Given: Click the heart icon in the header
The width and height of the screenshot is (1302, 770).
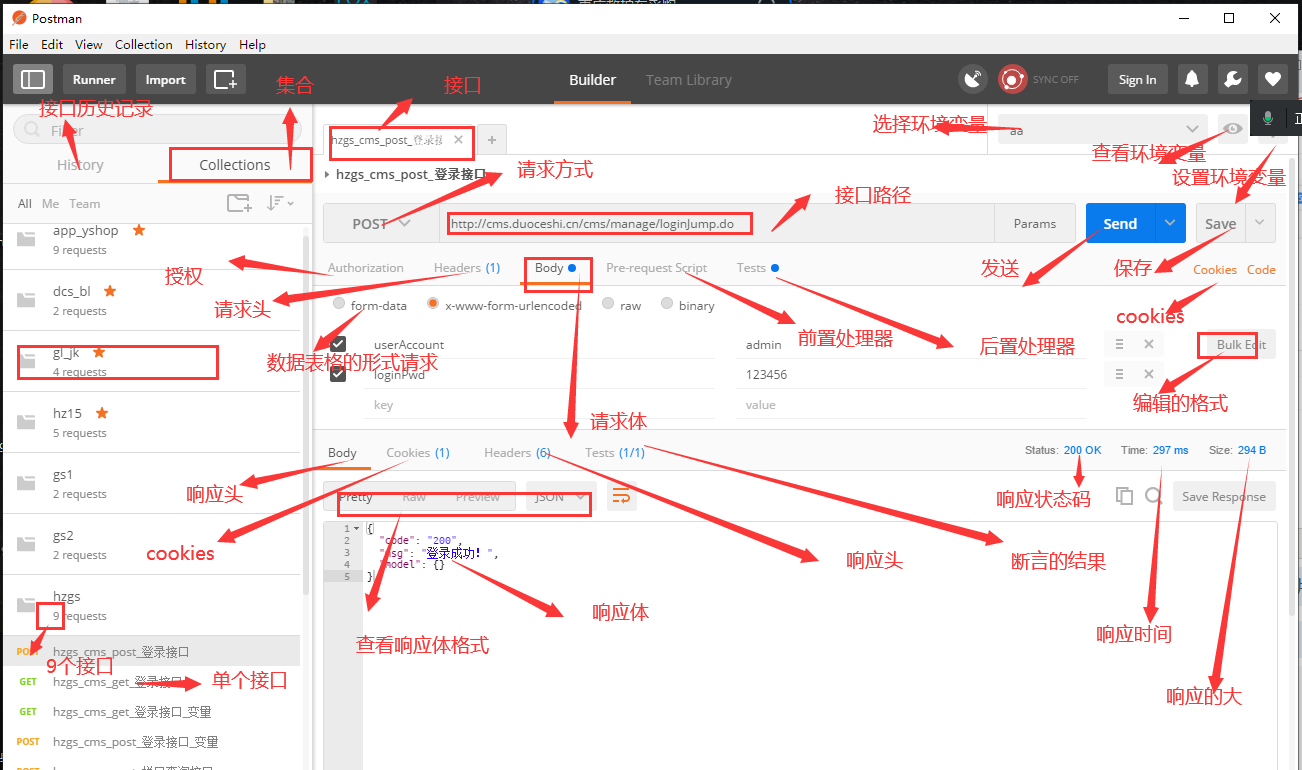Looking at the screenshot, I should (1272, 80).
